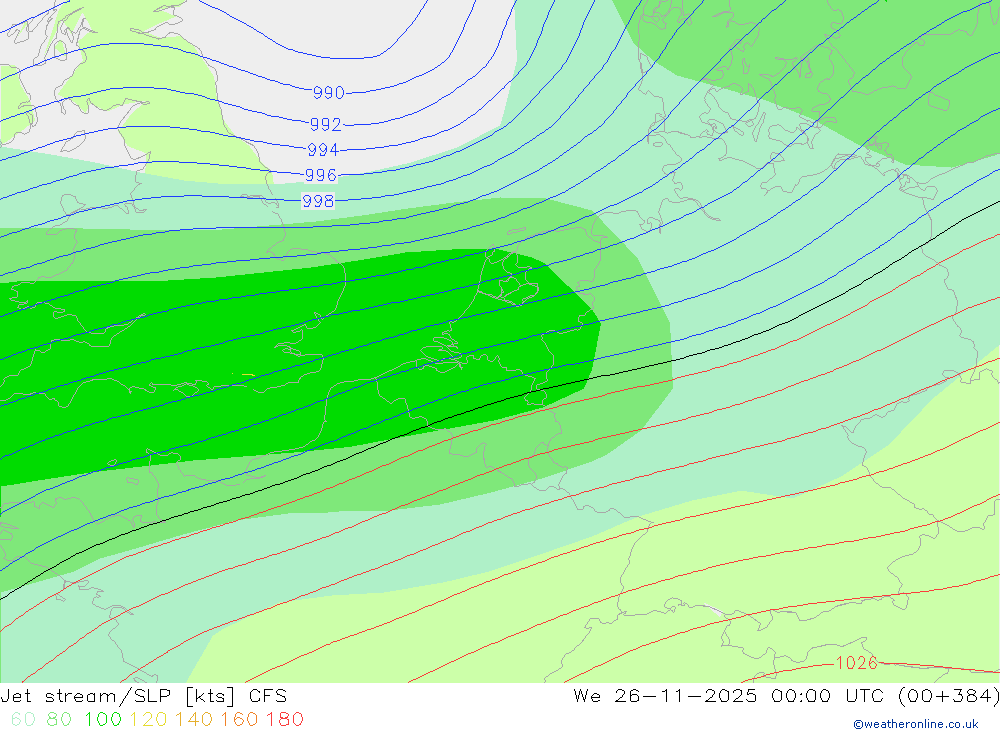Click the 180 kts legend value

click(284, 720)
